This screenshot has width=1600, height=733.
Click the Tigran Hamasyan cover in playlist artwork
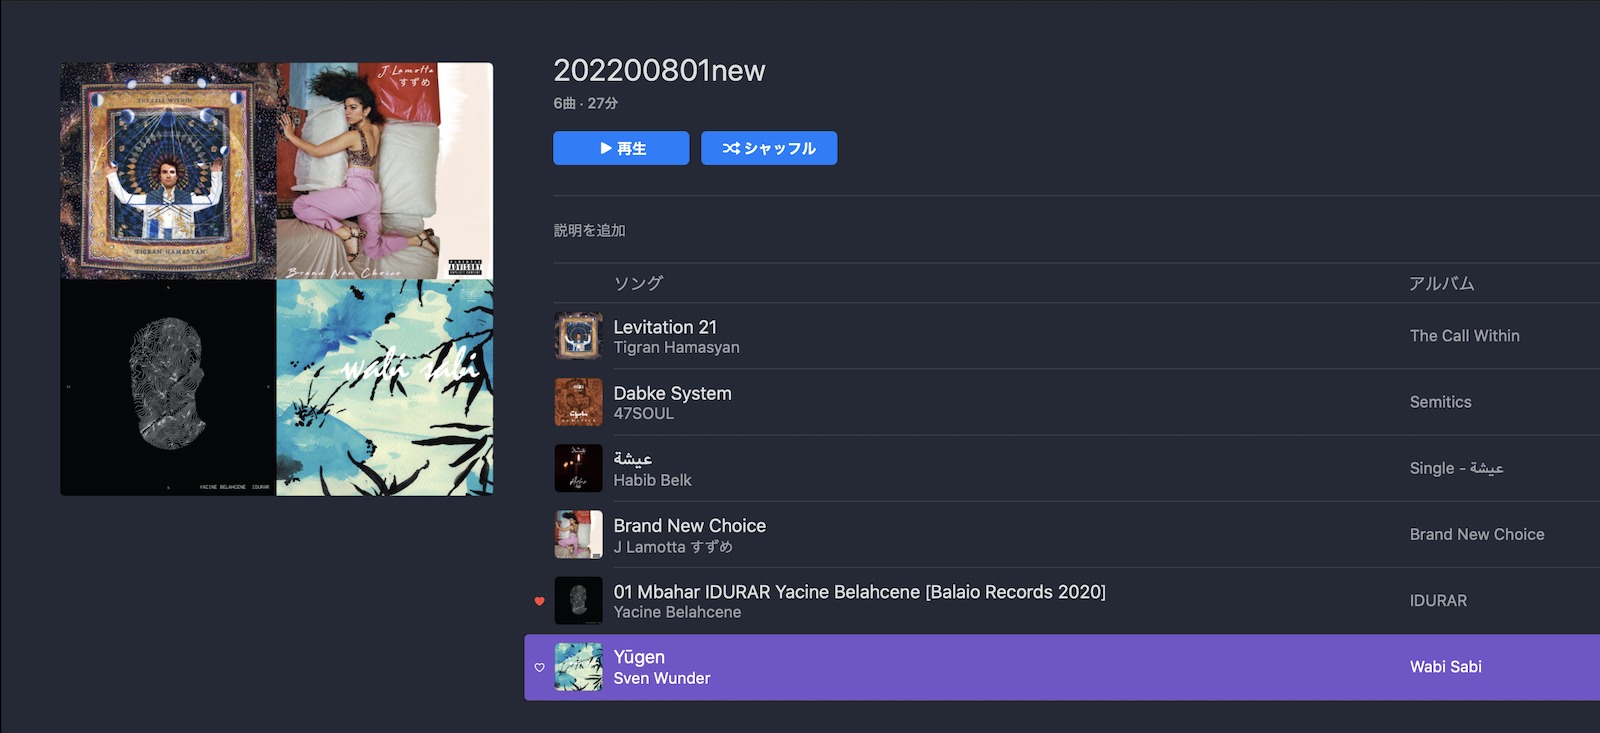[168, 171]
